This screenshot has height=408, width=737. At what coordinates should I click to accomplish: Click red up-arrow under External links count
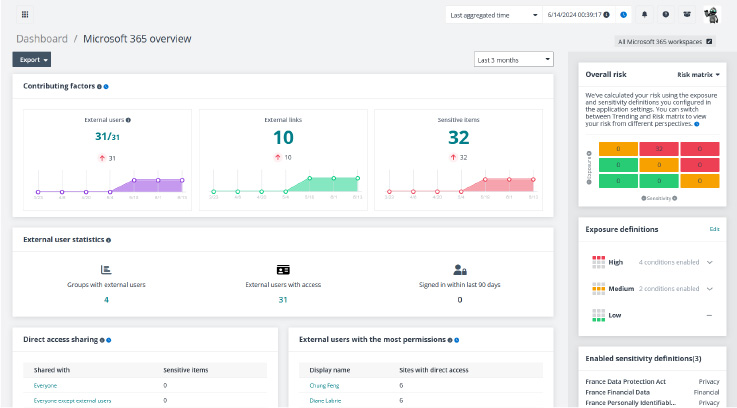tap(277, 157)
